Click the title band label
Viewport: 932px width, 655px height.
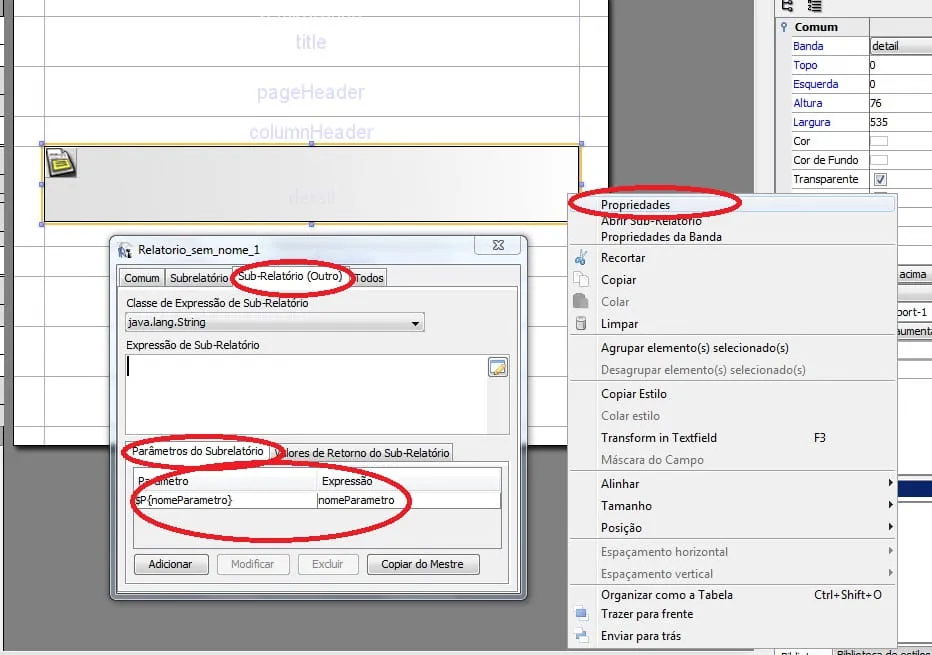311,42
